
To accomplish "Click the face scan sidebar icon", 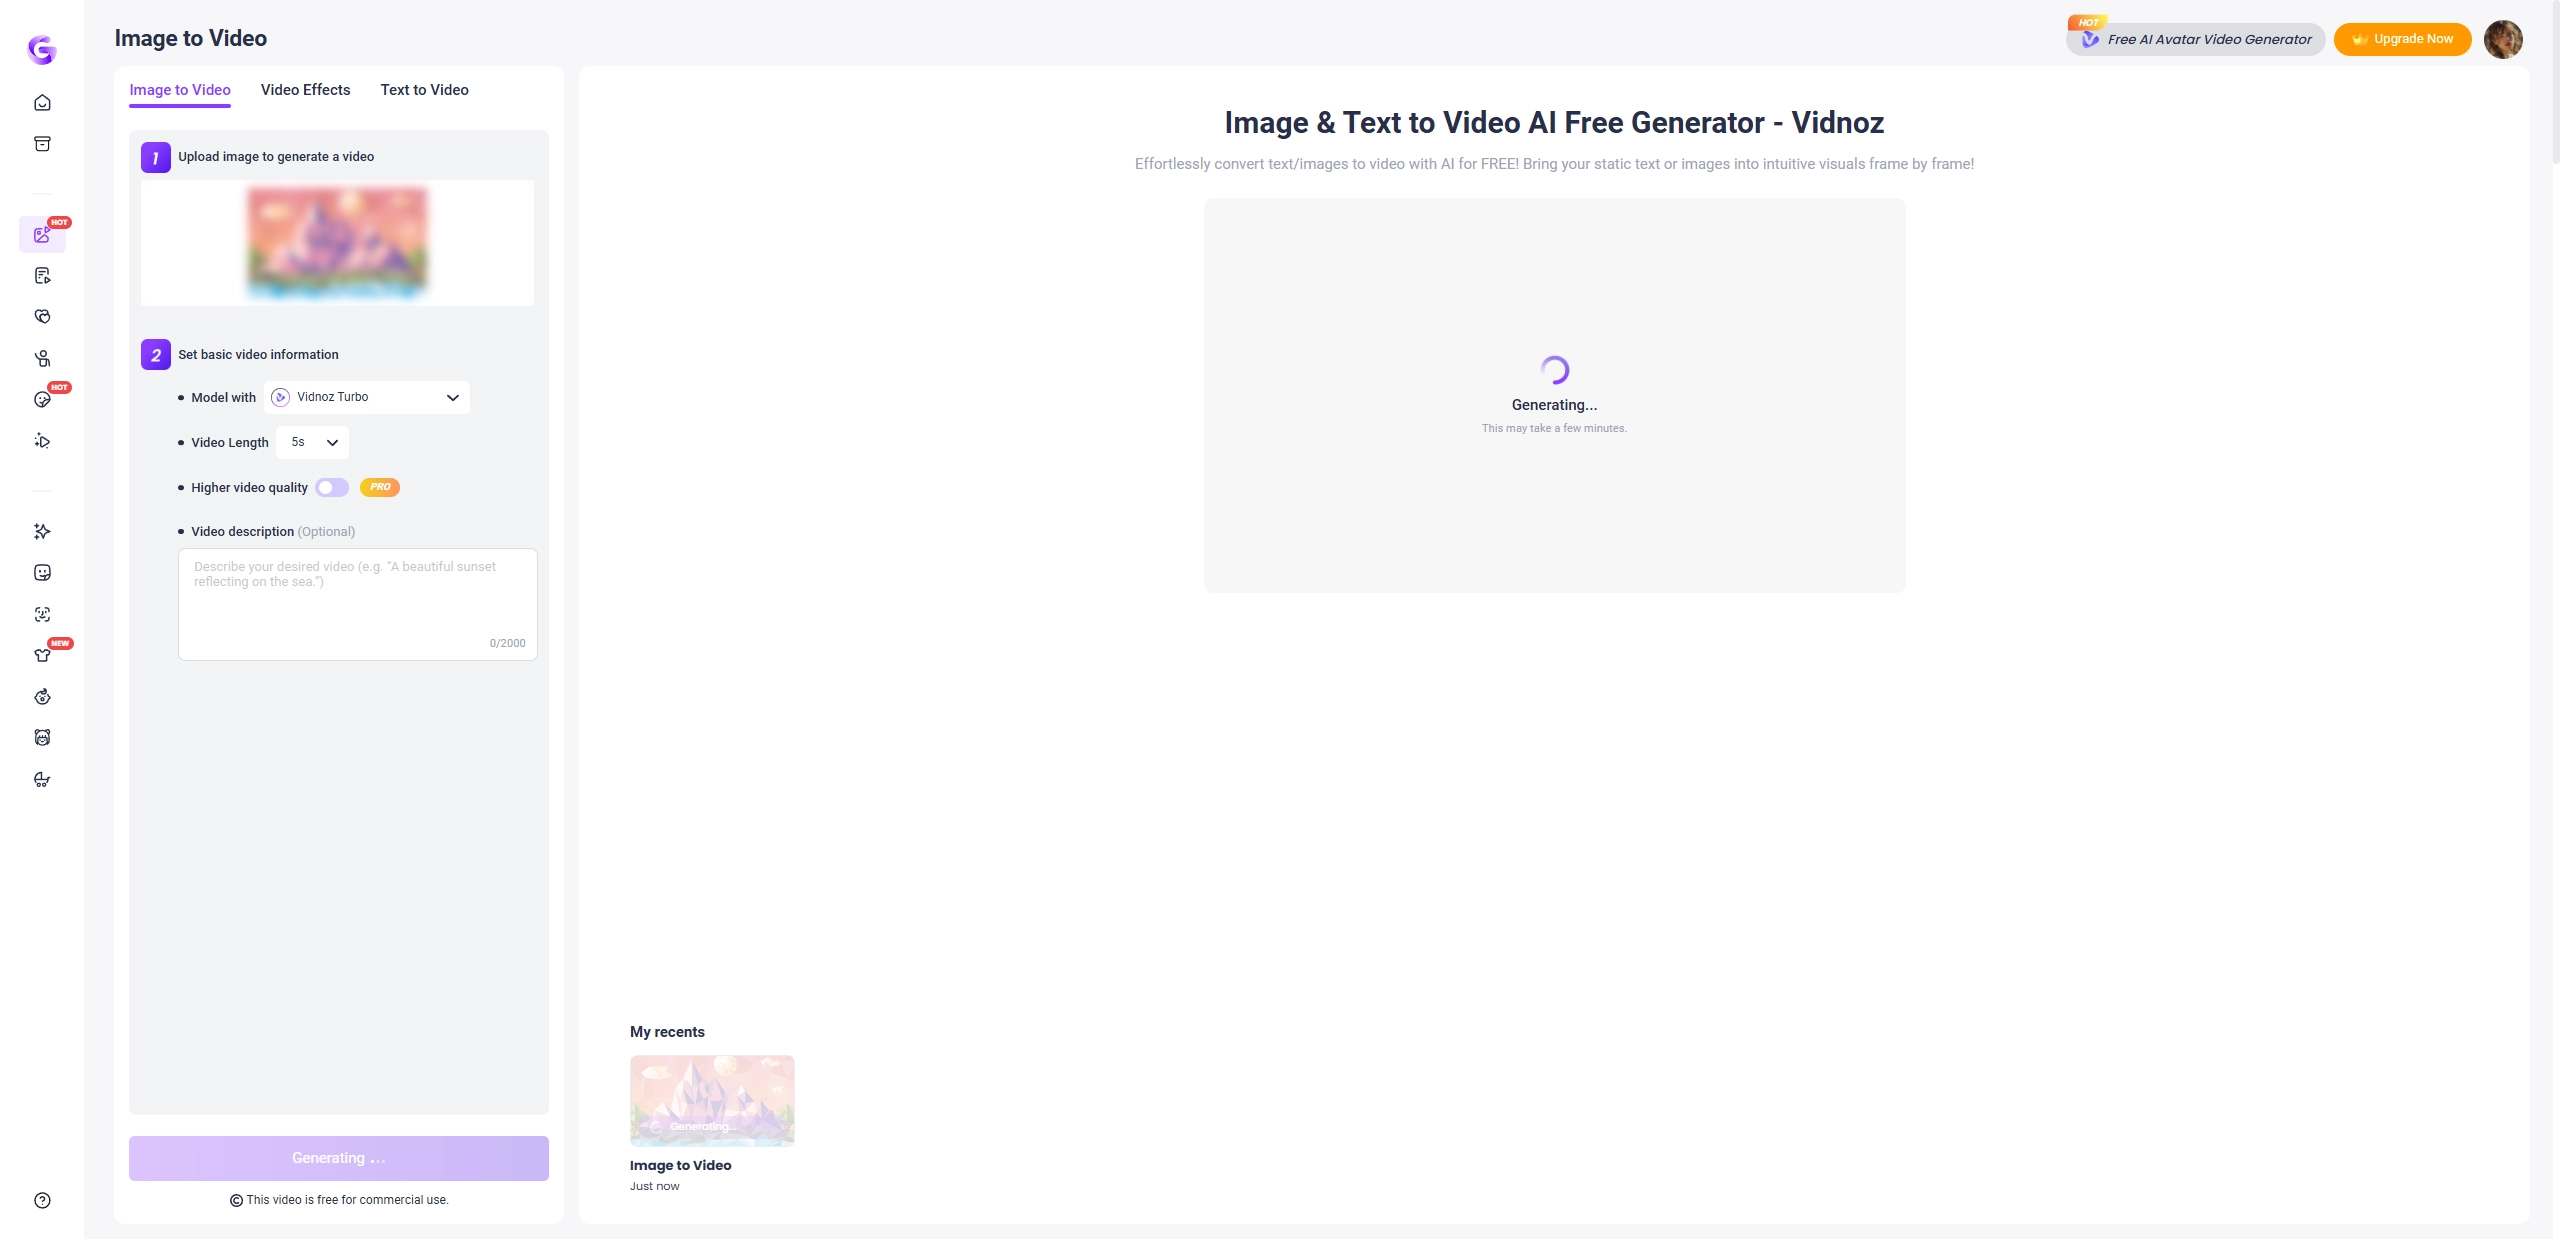I will click(x=42, y=614).
